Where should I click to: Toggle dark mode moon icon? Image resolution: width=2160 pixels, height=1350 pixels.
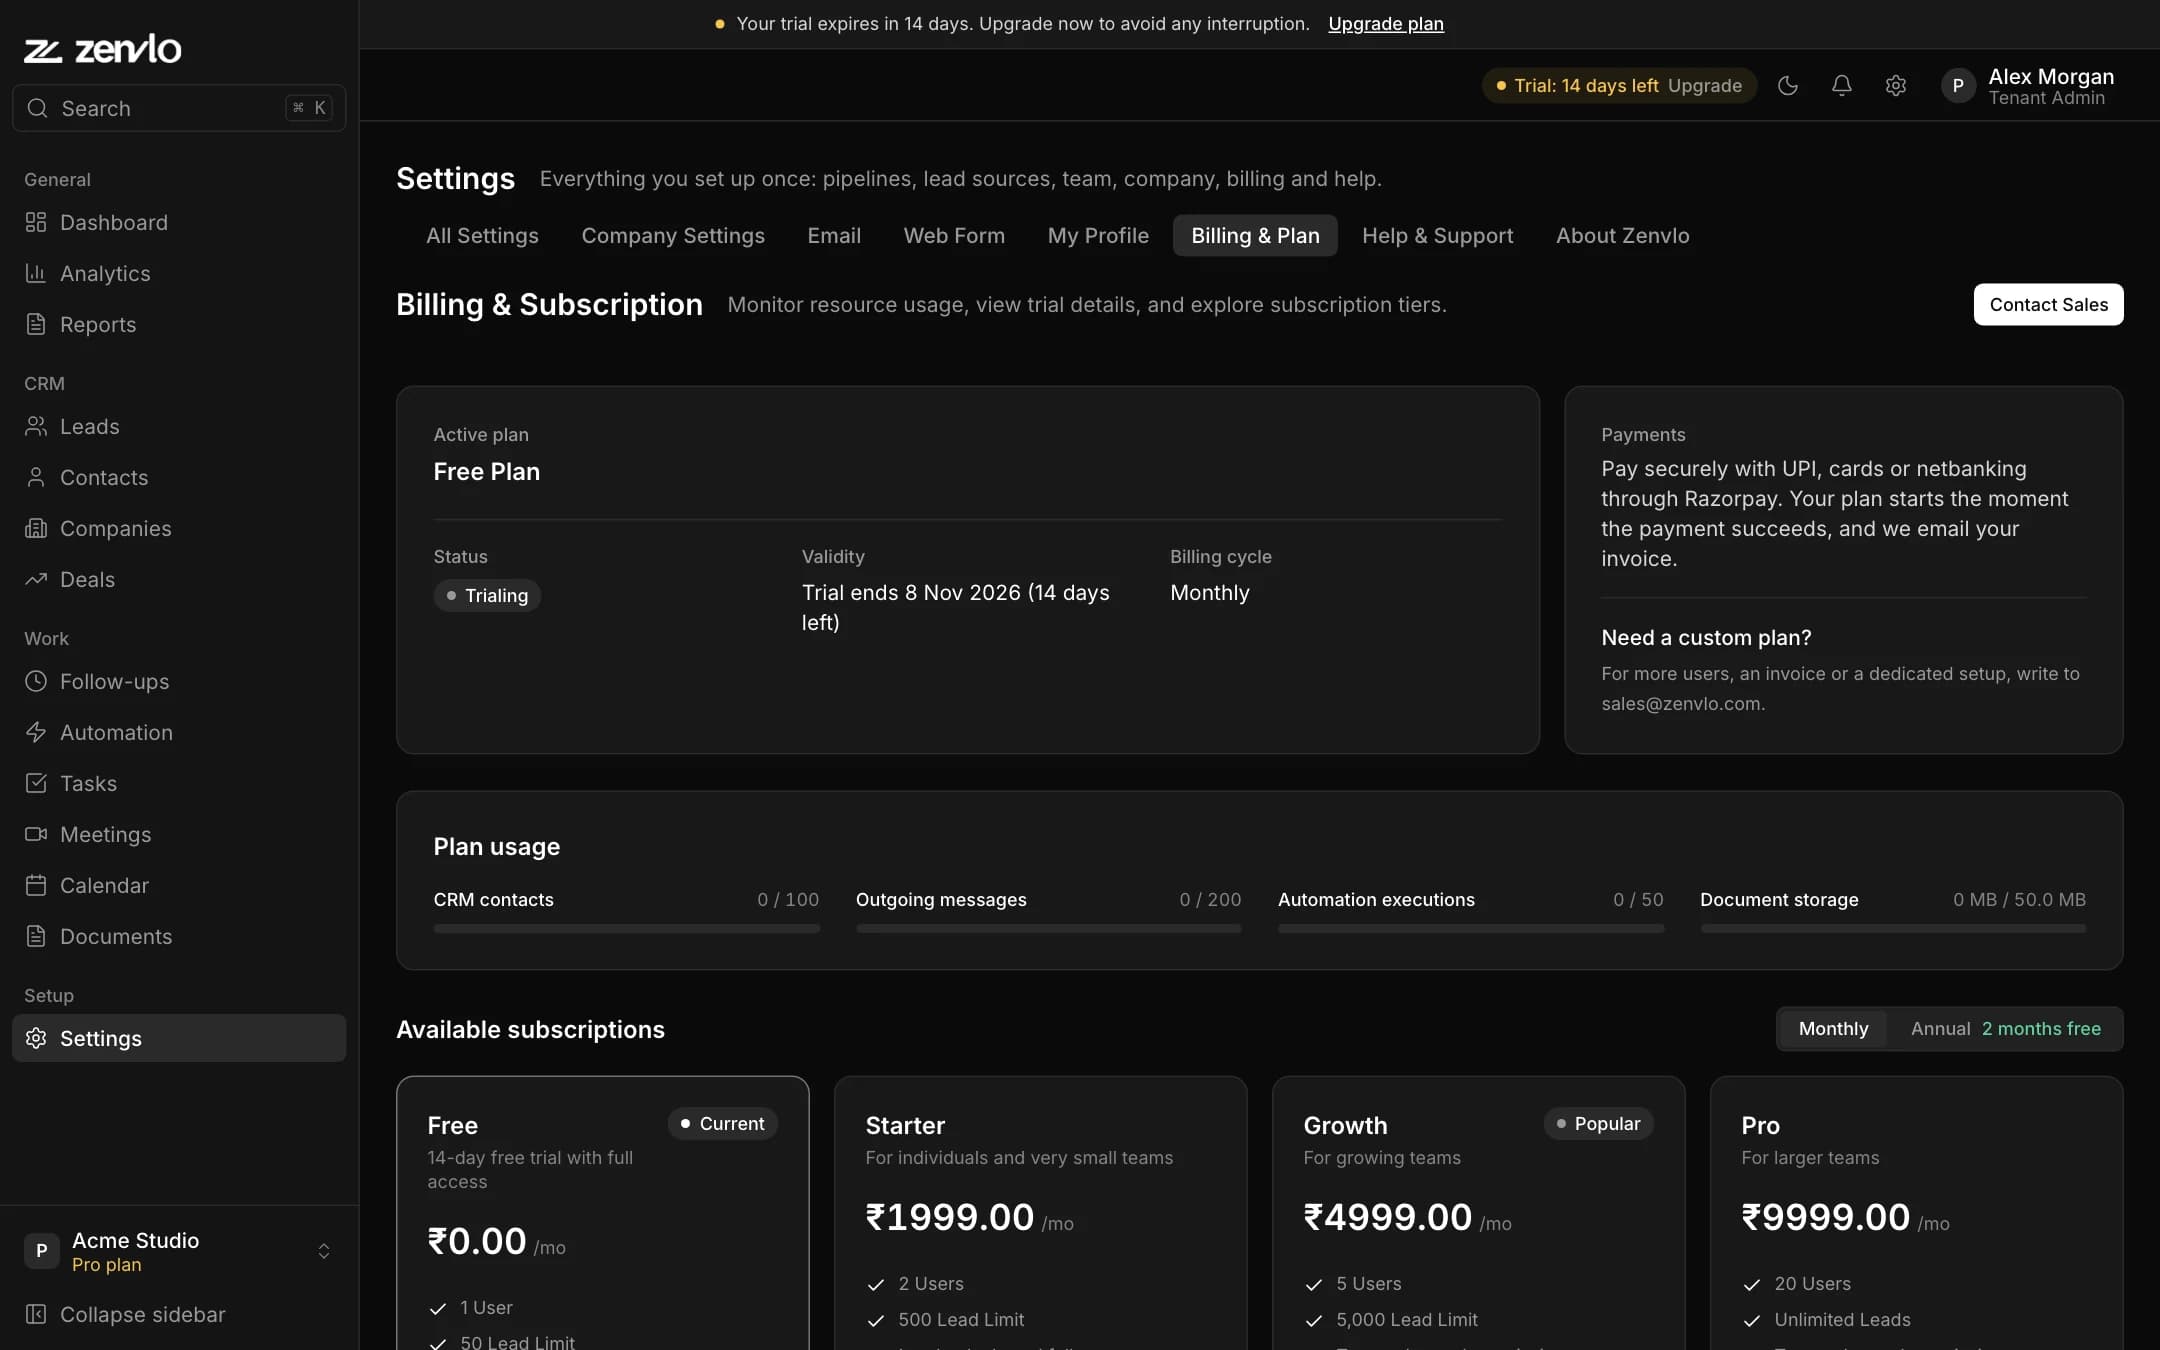(1788, 86)
